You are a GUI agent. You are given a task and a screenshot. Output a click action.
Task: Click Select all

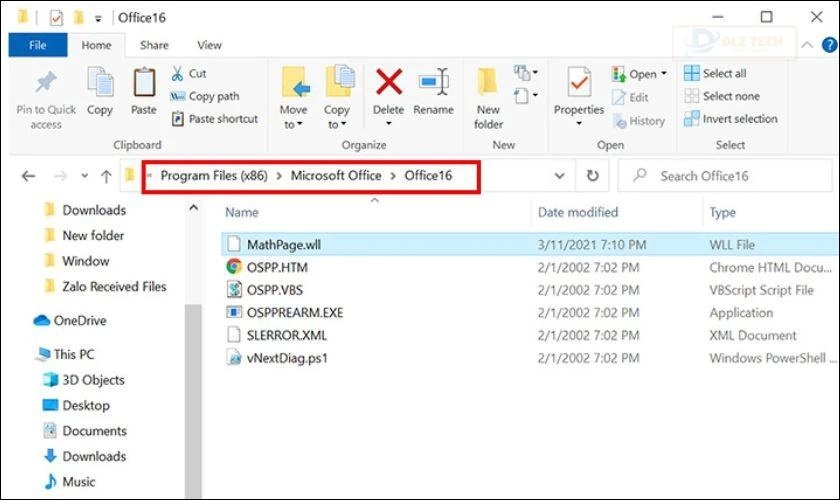[x=715, y=73]
